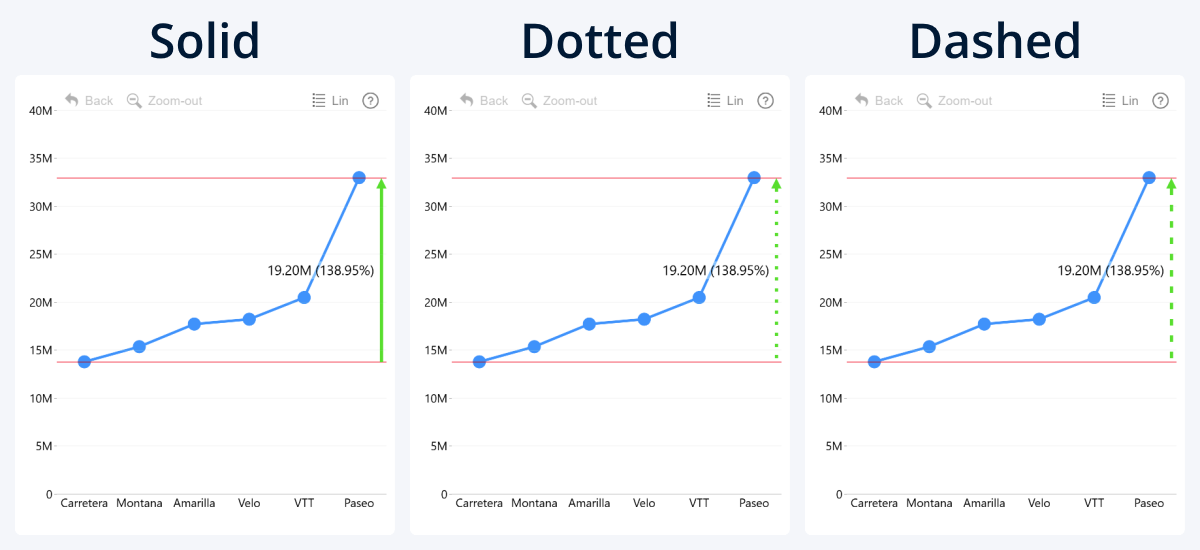The image size is (1200, 550).
Task: Click the solid green variance arrow
Action: (x=381, y=270)
